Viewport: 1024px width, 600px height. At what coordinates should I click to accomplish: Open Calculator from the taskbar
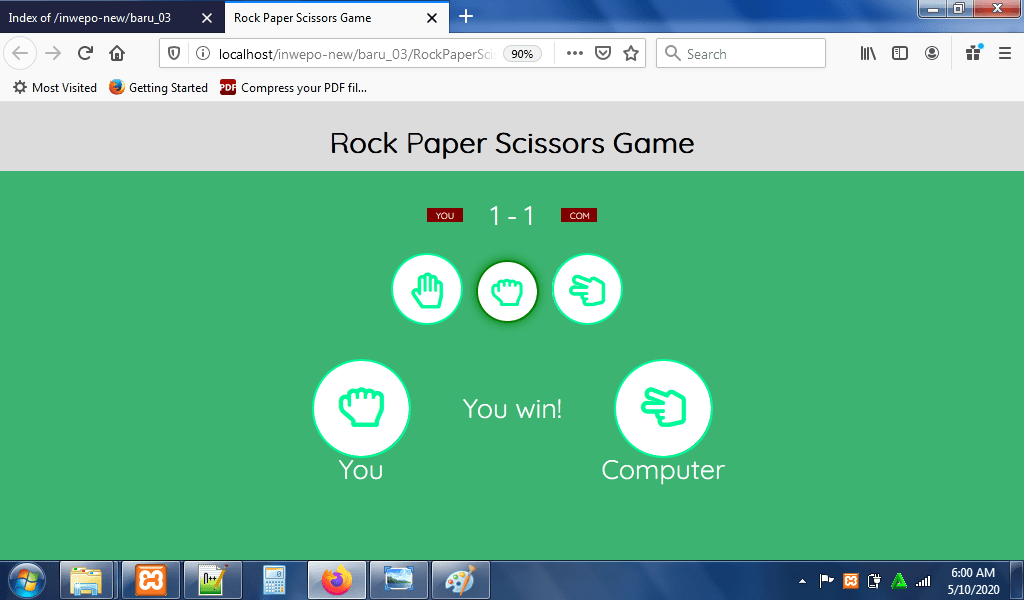click(x=274, y=580)
